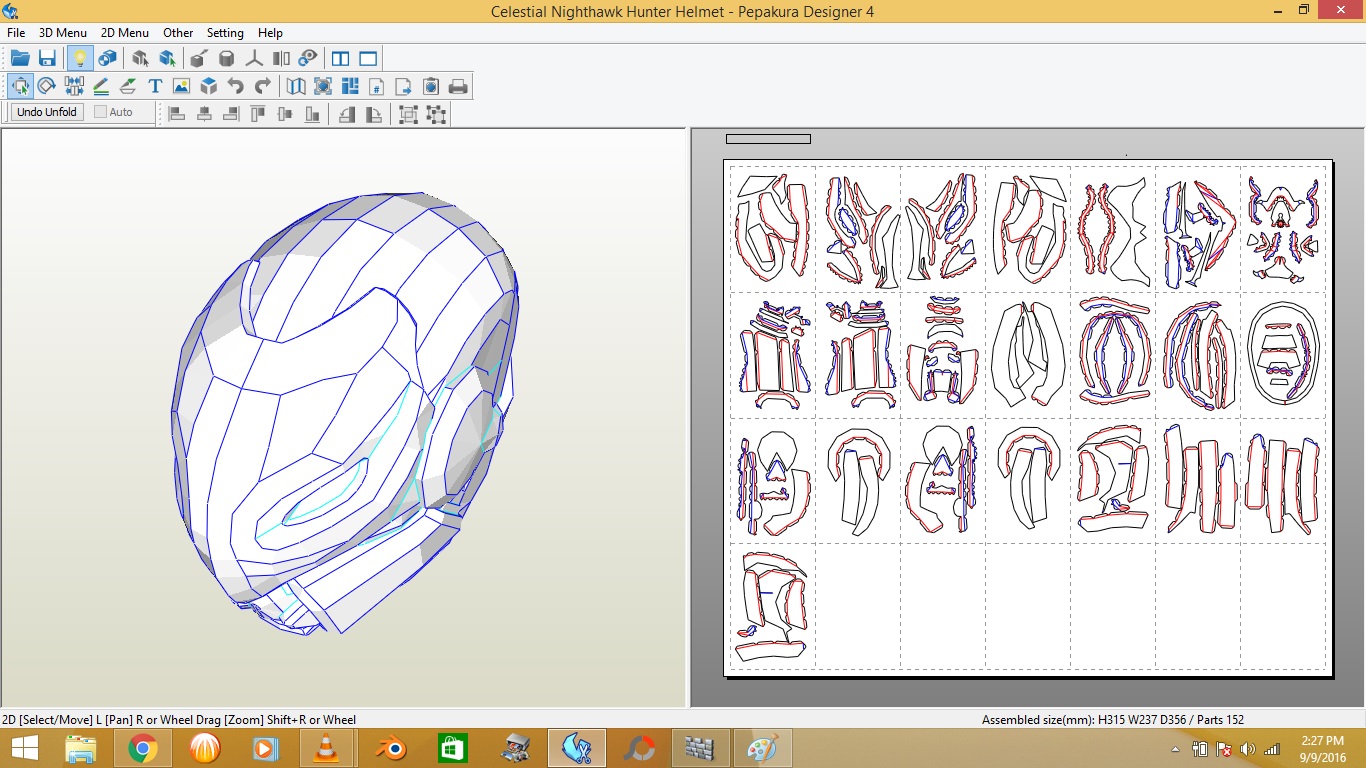The width and height of the screenshot is (1366, 768).
Task: Open the 3D Menu
Action: tap(63, 33)
